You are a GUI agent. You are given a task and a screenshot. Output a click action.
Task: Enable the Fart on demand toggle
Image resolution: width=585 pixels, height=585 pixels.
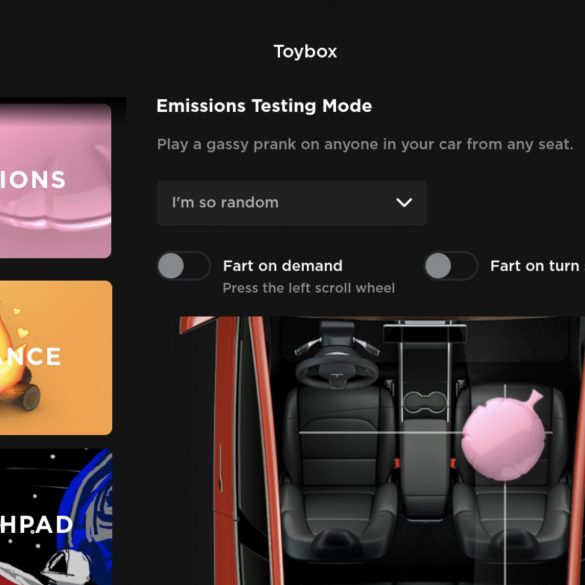(x=183, y=266)
